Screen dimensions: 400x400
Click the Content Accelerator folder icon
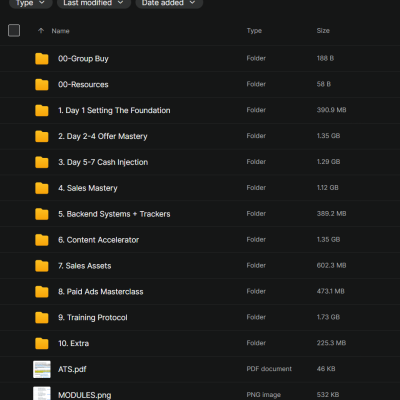42,240
